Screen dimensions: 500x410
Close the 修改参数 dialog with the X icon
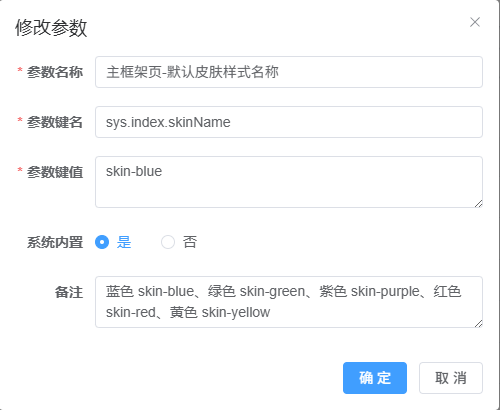pyautogui.click(x=475, y=22)
